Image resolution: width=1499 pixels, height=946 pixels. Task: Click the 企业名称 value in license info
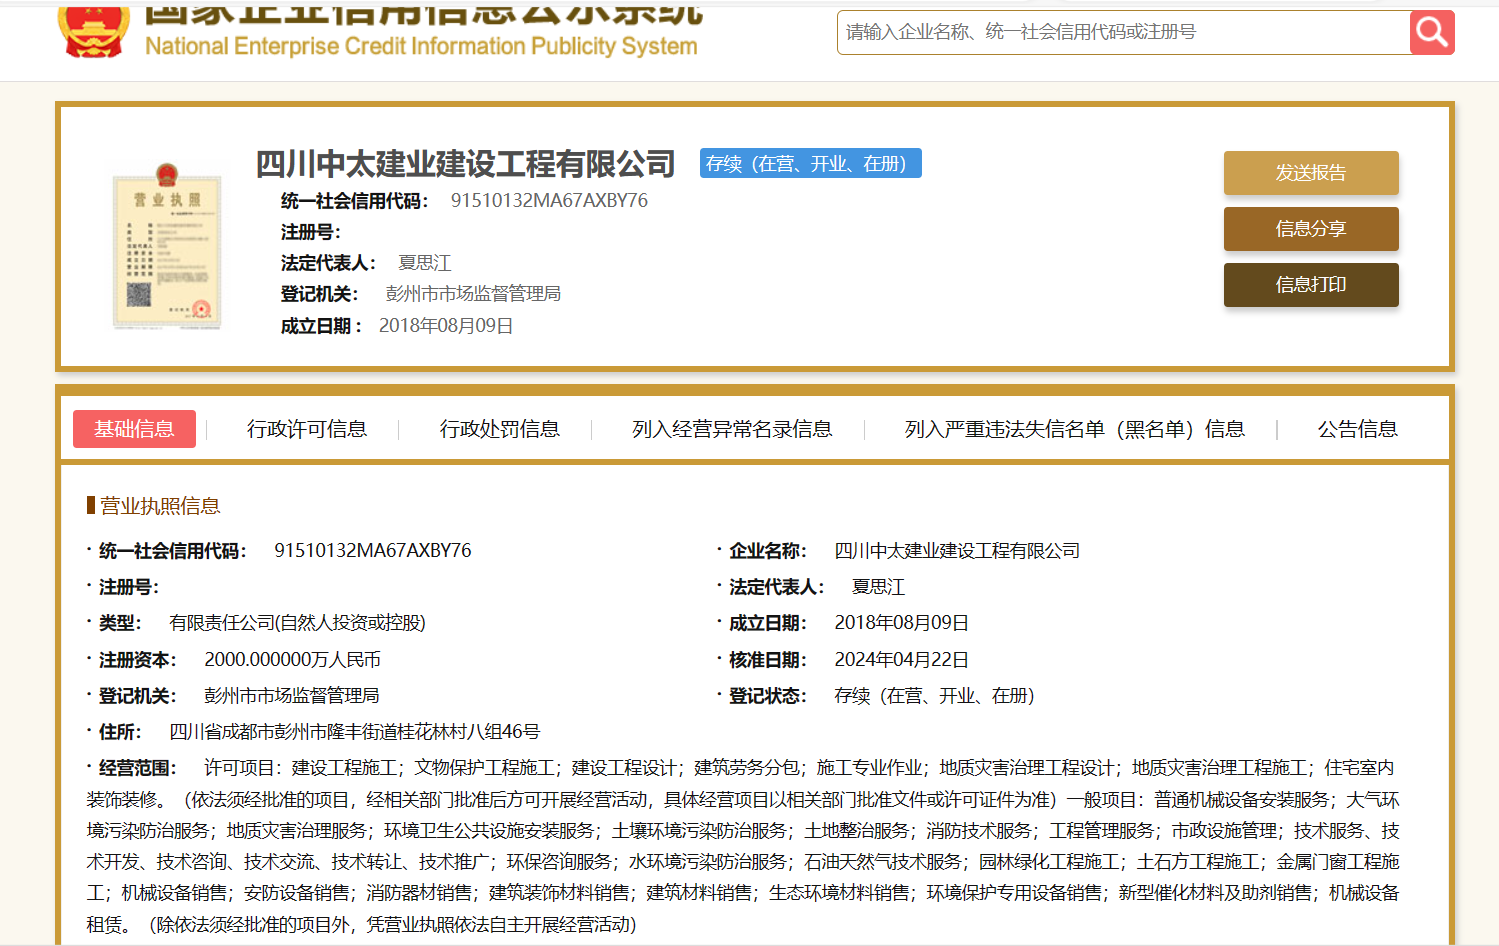point(957,551)
